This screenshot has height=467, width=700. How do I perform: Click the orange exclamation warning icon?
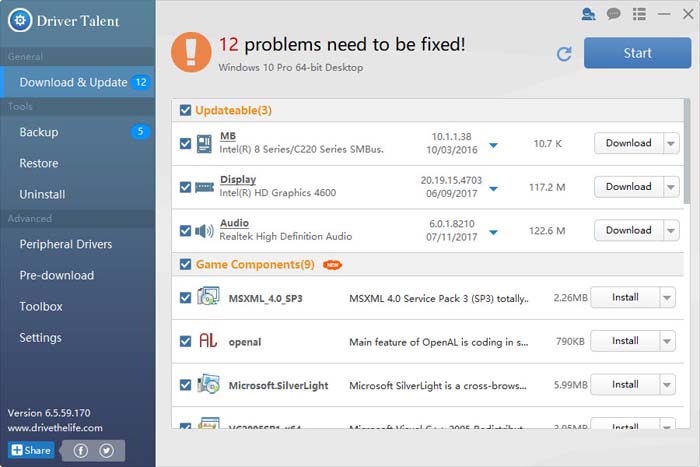coord(191,52)
